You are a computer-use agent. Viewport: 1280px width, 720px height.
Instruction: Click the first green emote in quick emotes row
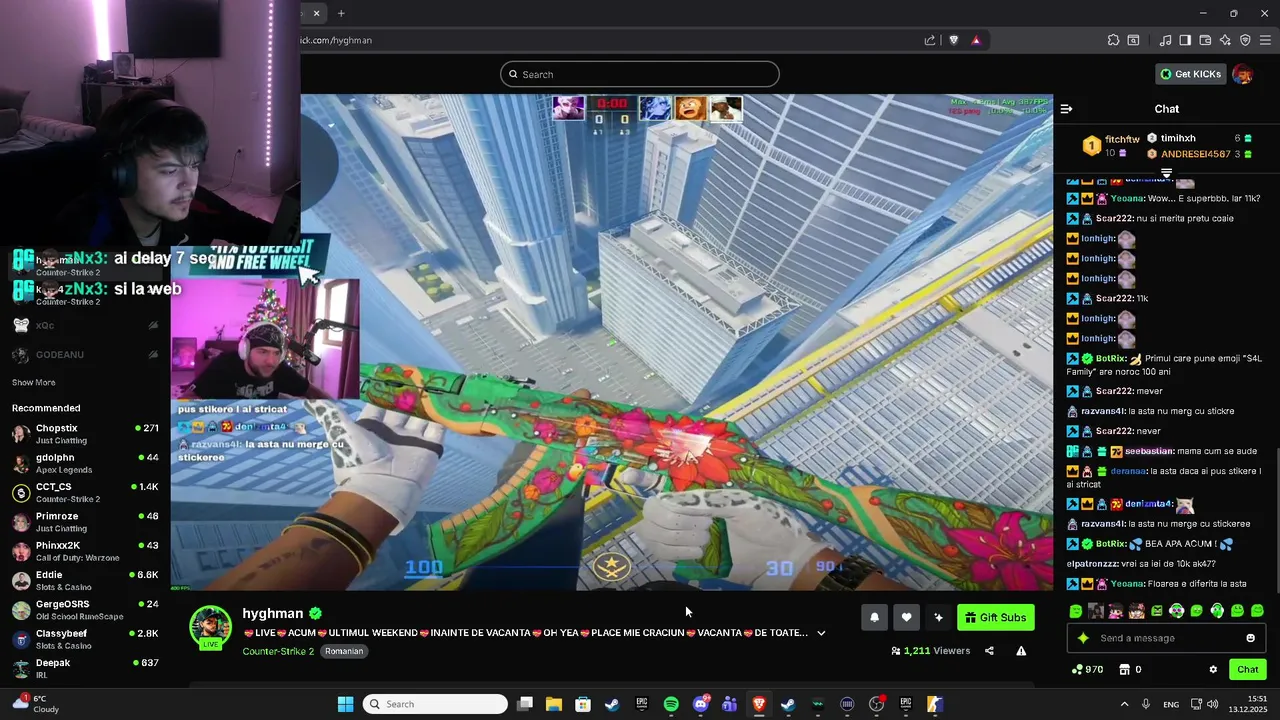point(1076,611)
